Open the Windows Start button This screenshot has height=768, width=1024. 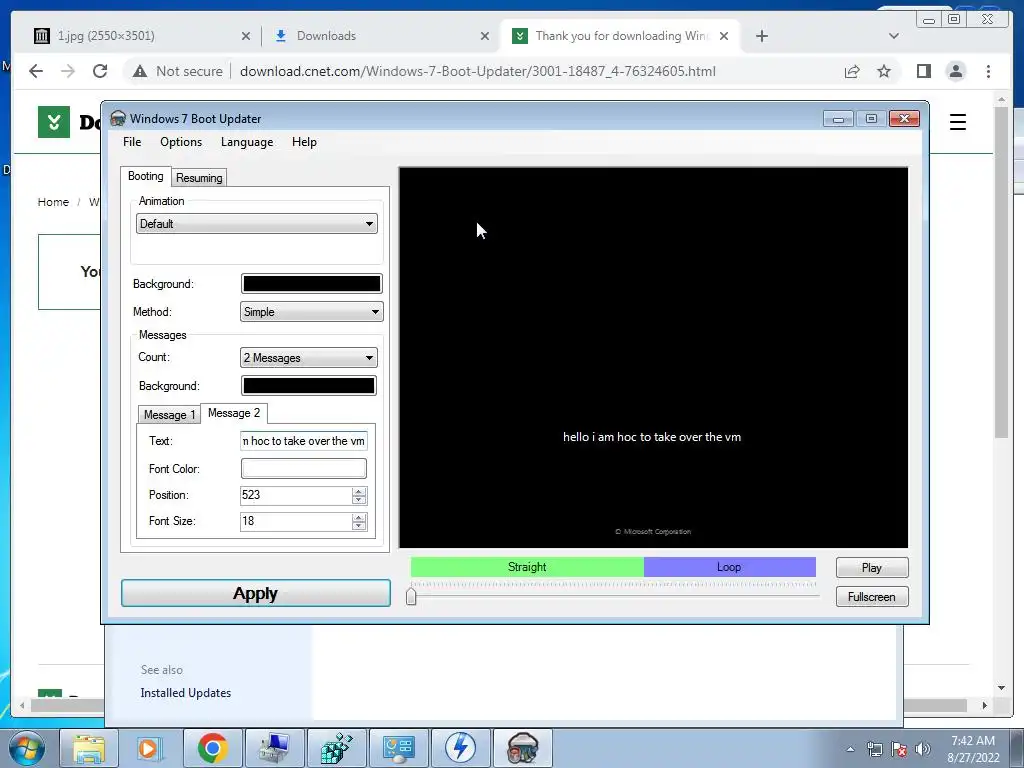click(x=27, y=748)
